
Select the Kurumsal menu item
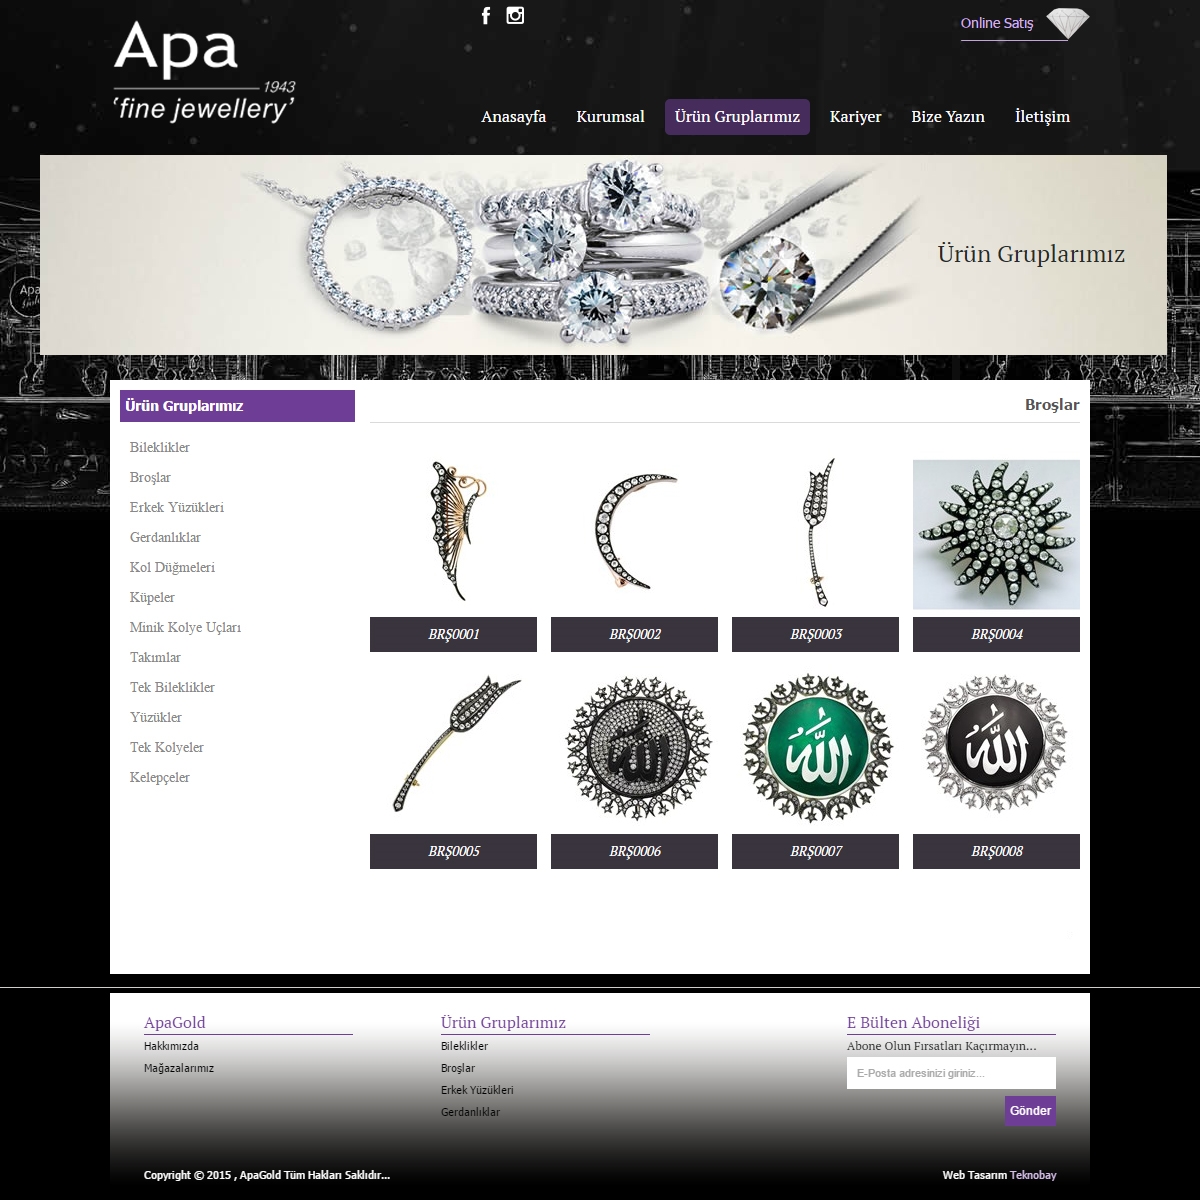610,116
